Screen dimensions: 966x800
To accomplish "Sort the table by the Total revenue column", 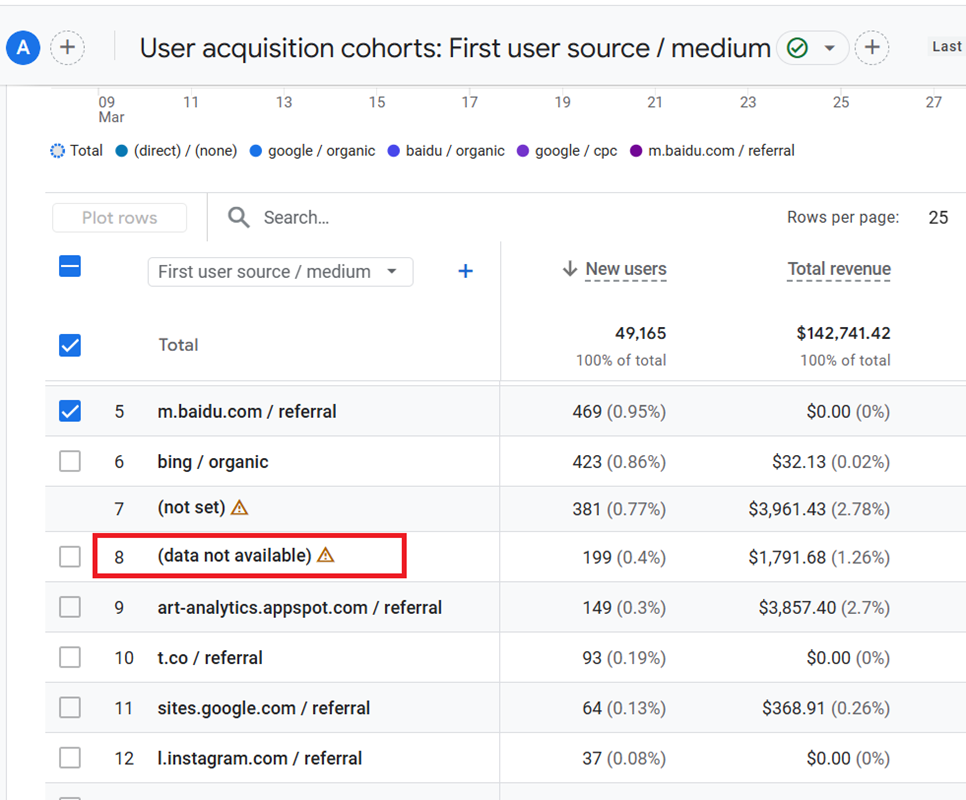I will pos(838,269).
